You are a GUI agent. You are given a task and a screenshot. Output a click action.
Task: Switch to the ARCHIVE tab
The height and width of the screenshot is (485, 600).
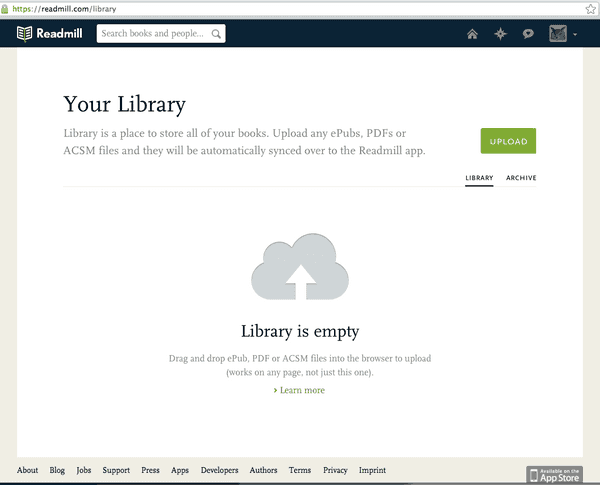521,178
